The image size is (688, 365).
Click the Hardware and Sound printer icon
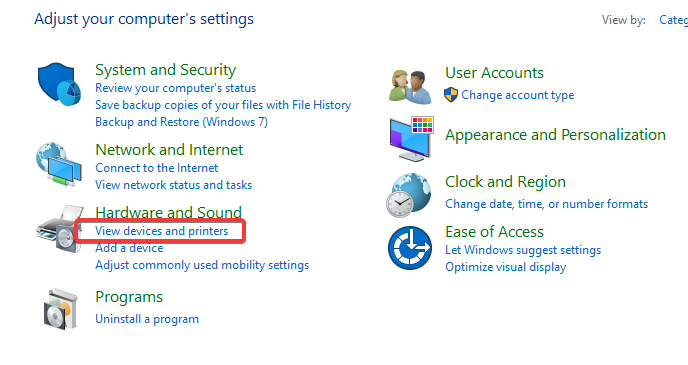(60, 229)
